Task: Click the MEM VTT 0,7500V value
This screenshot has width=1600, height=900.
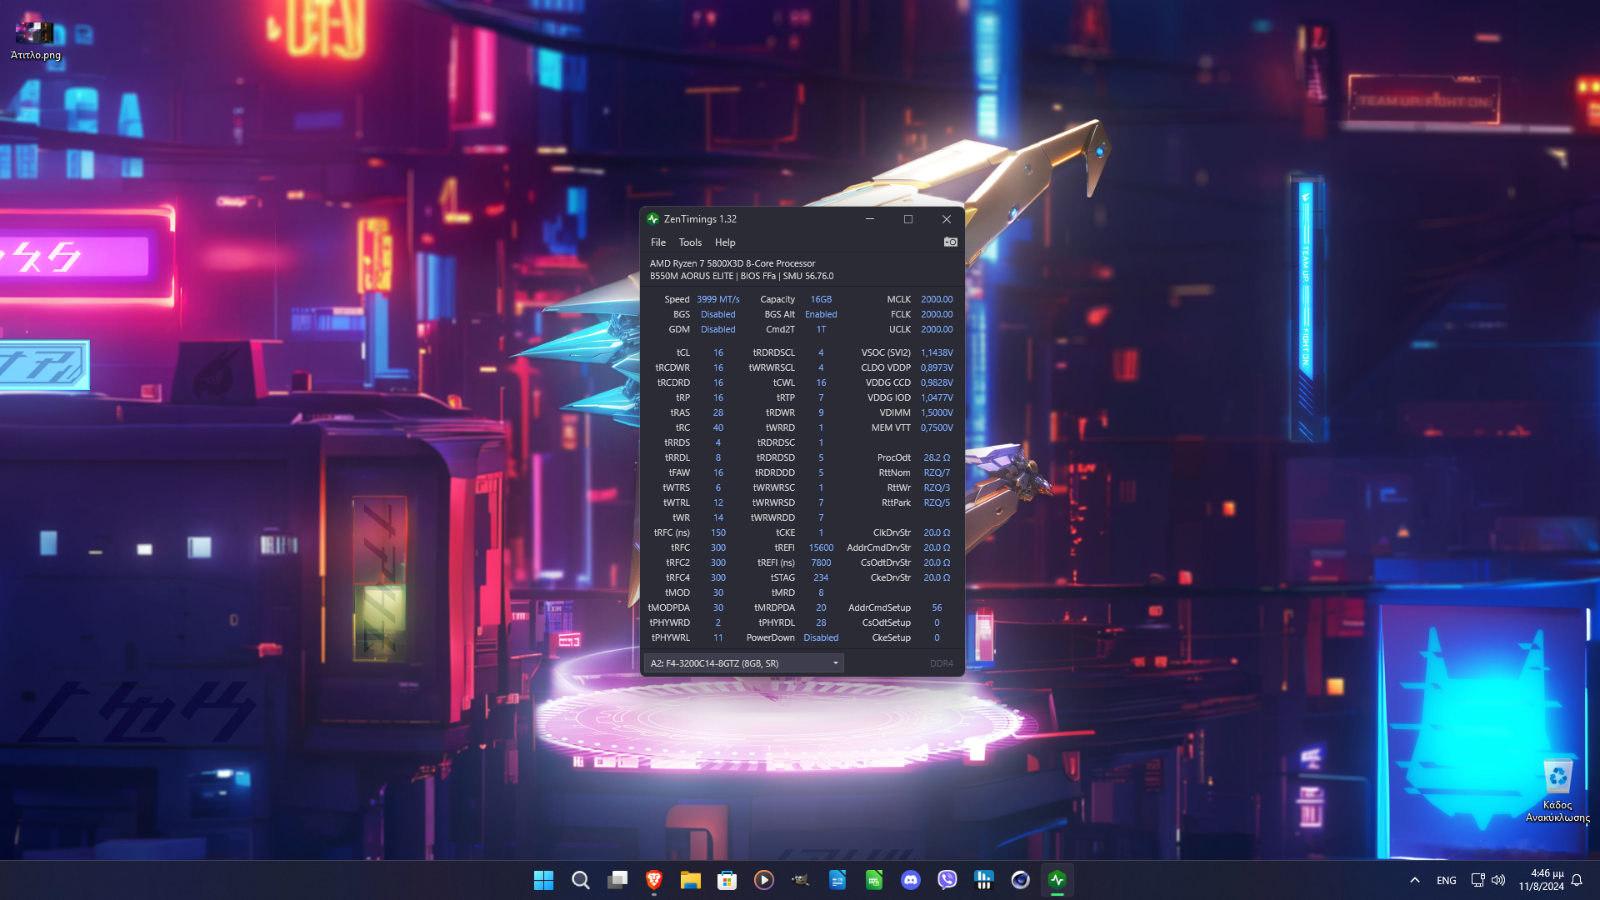Action: 937,427
